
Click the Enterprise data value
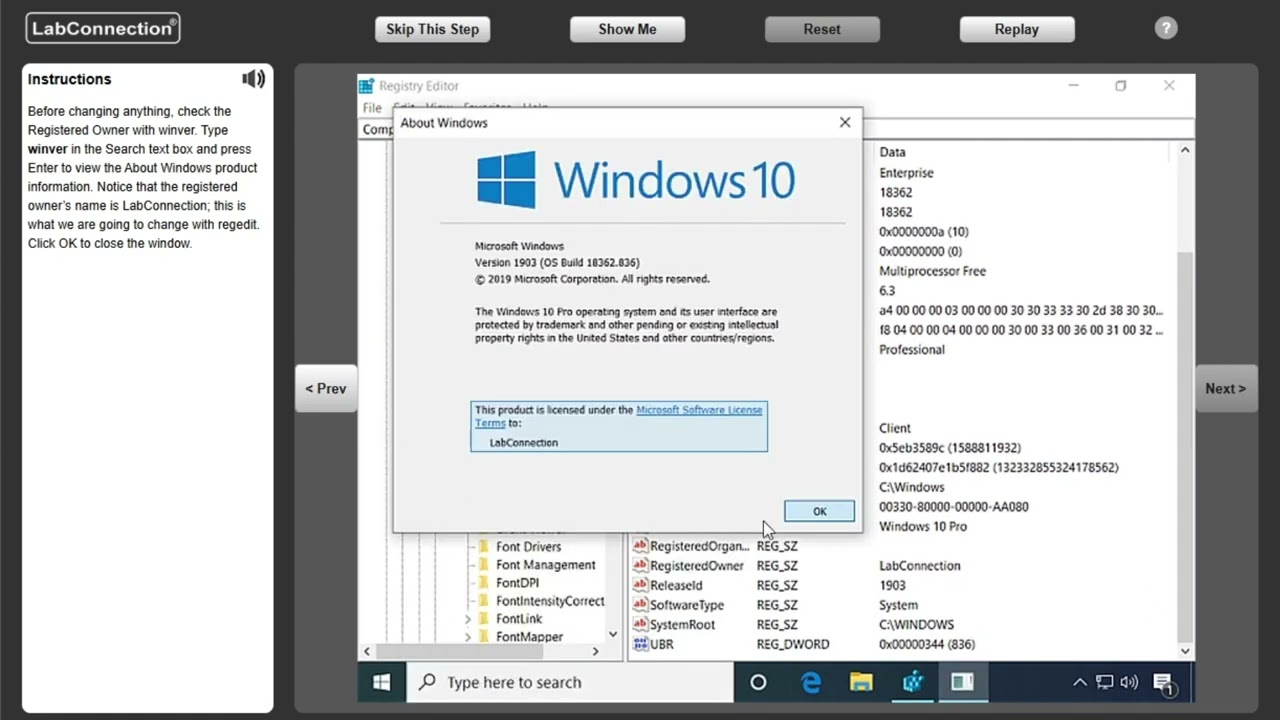(x=906, y=172)
